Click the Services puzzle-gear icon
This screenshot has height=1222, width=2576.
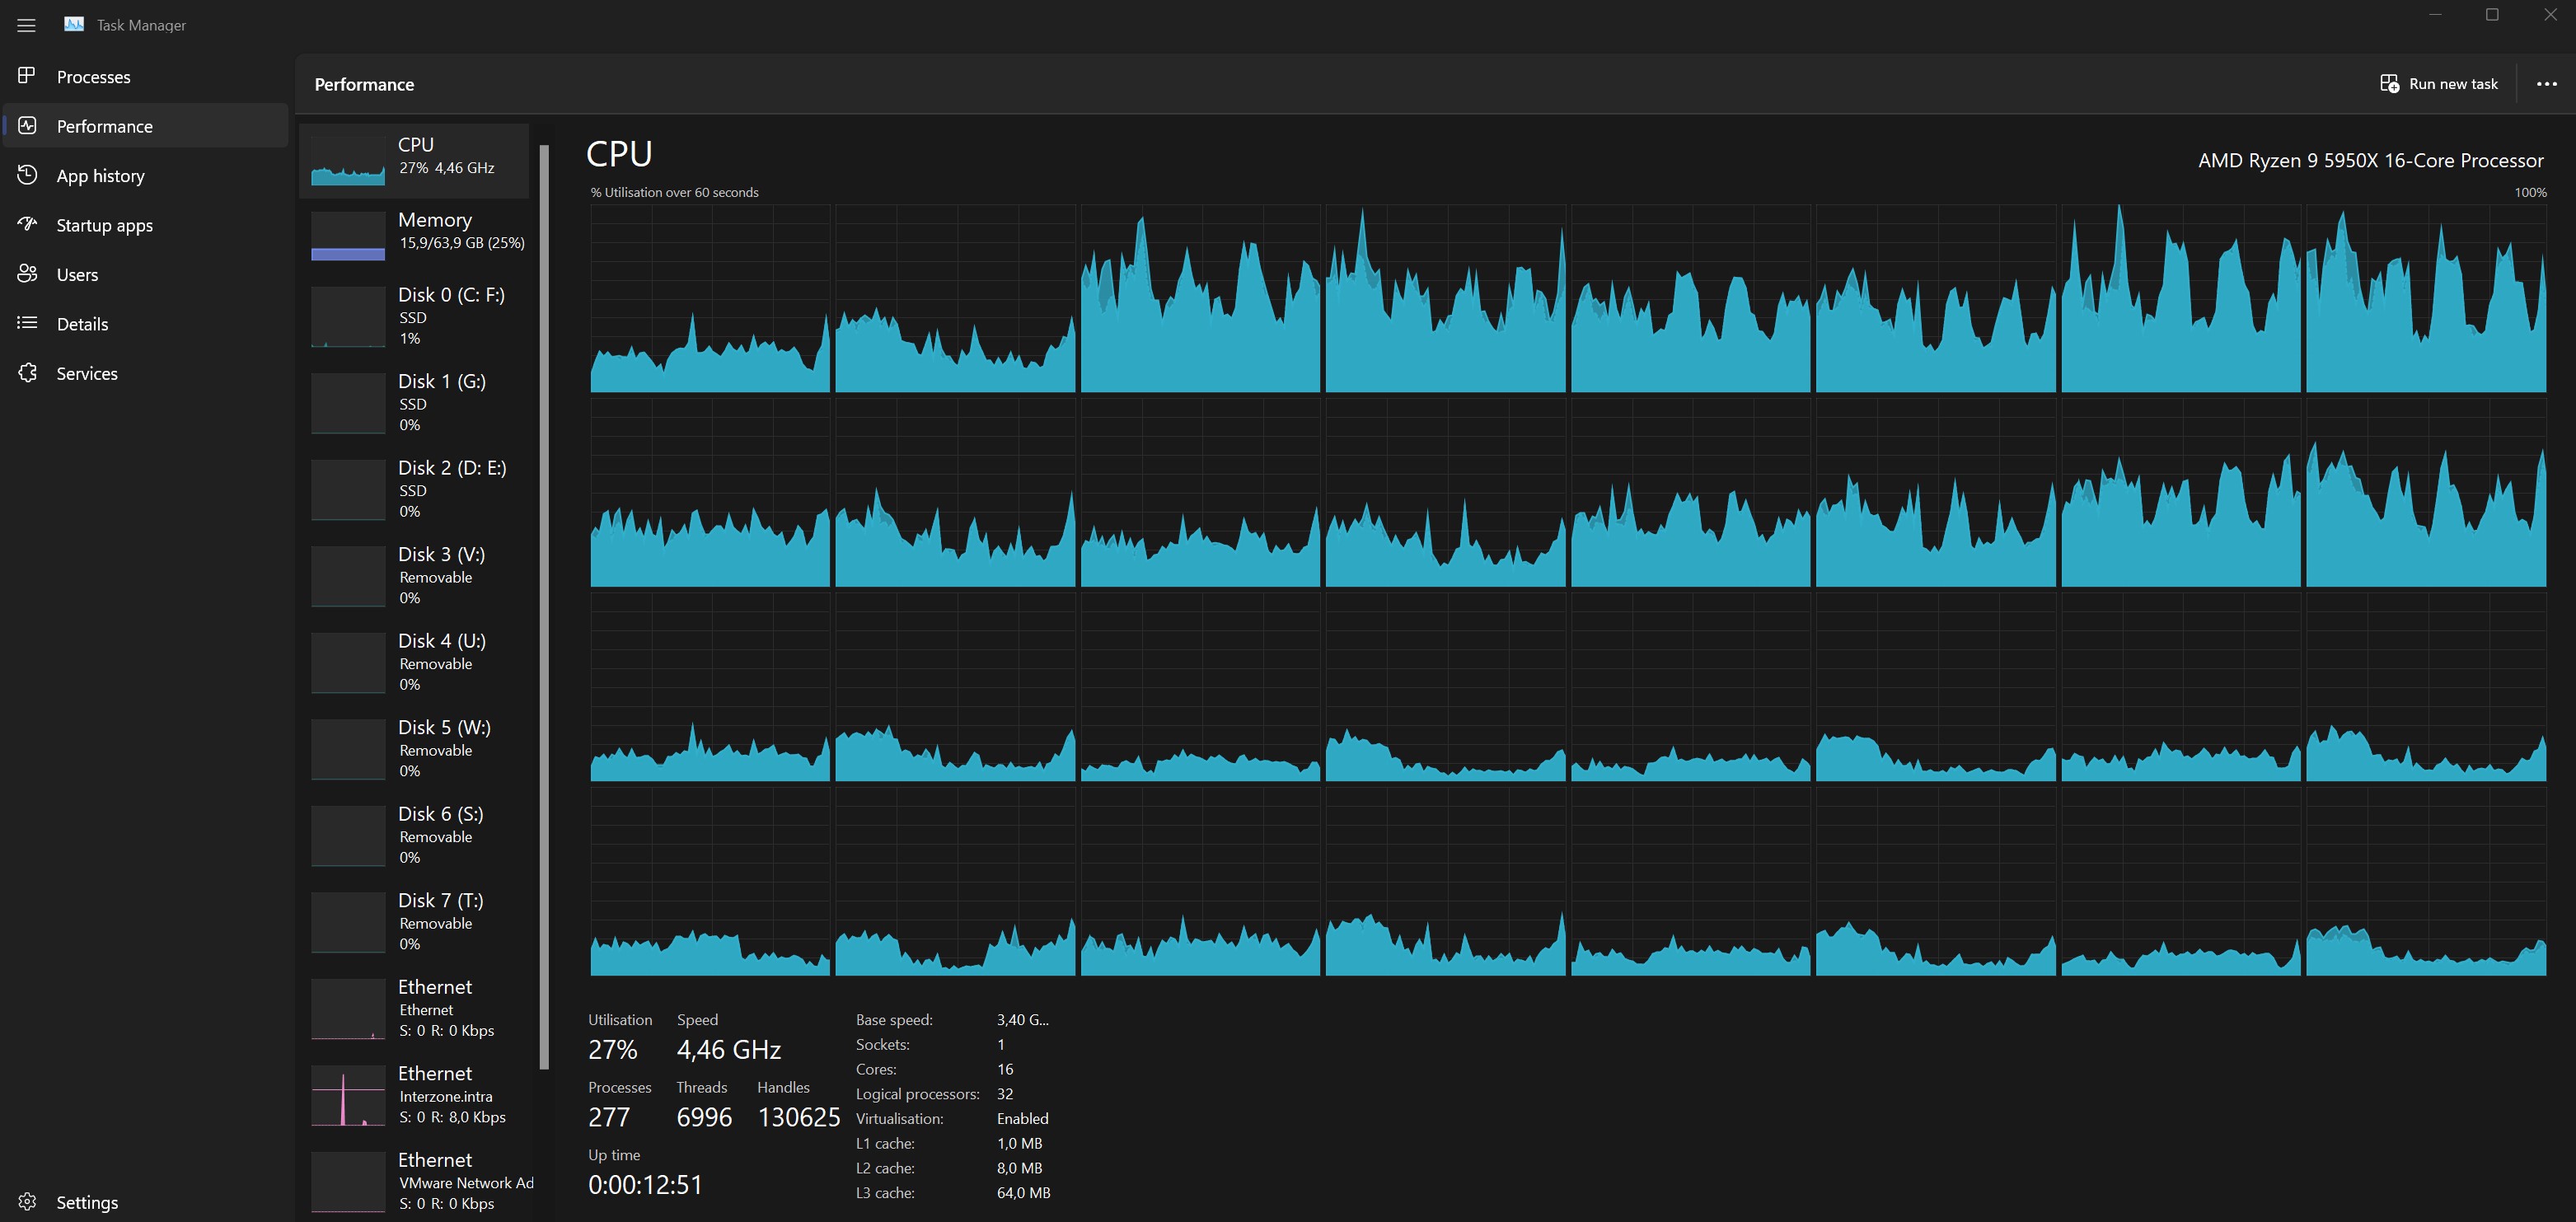click(x=27, y=373)
